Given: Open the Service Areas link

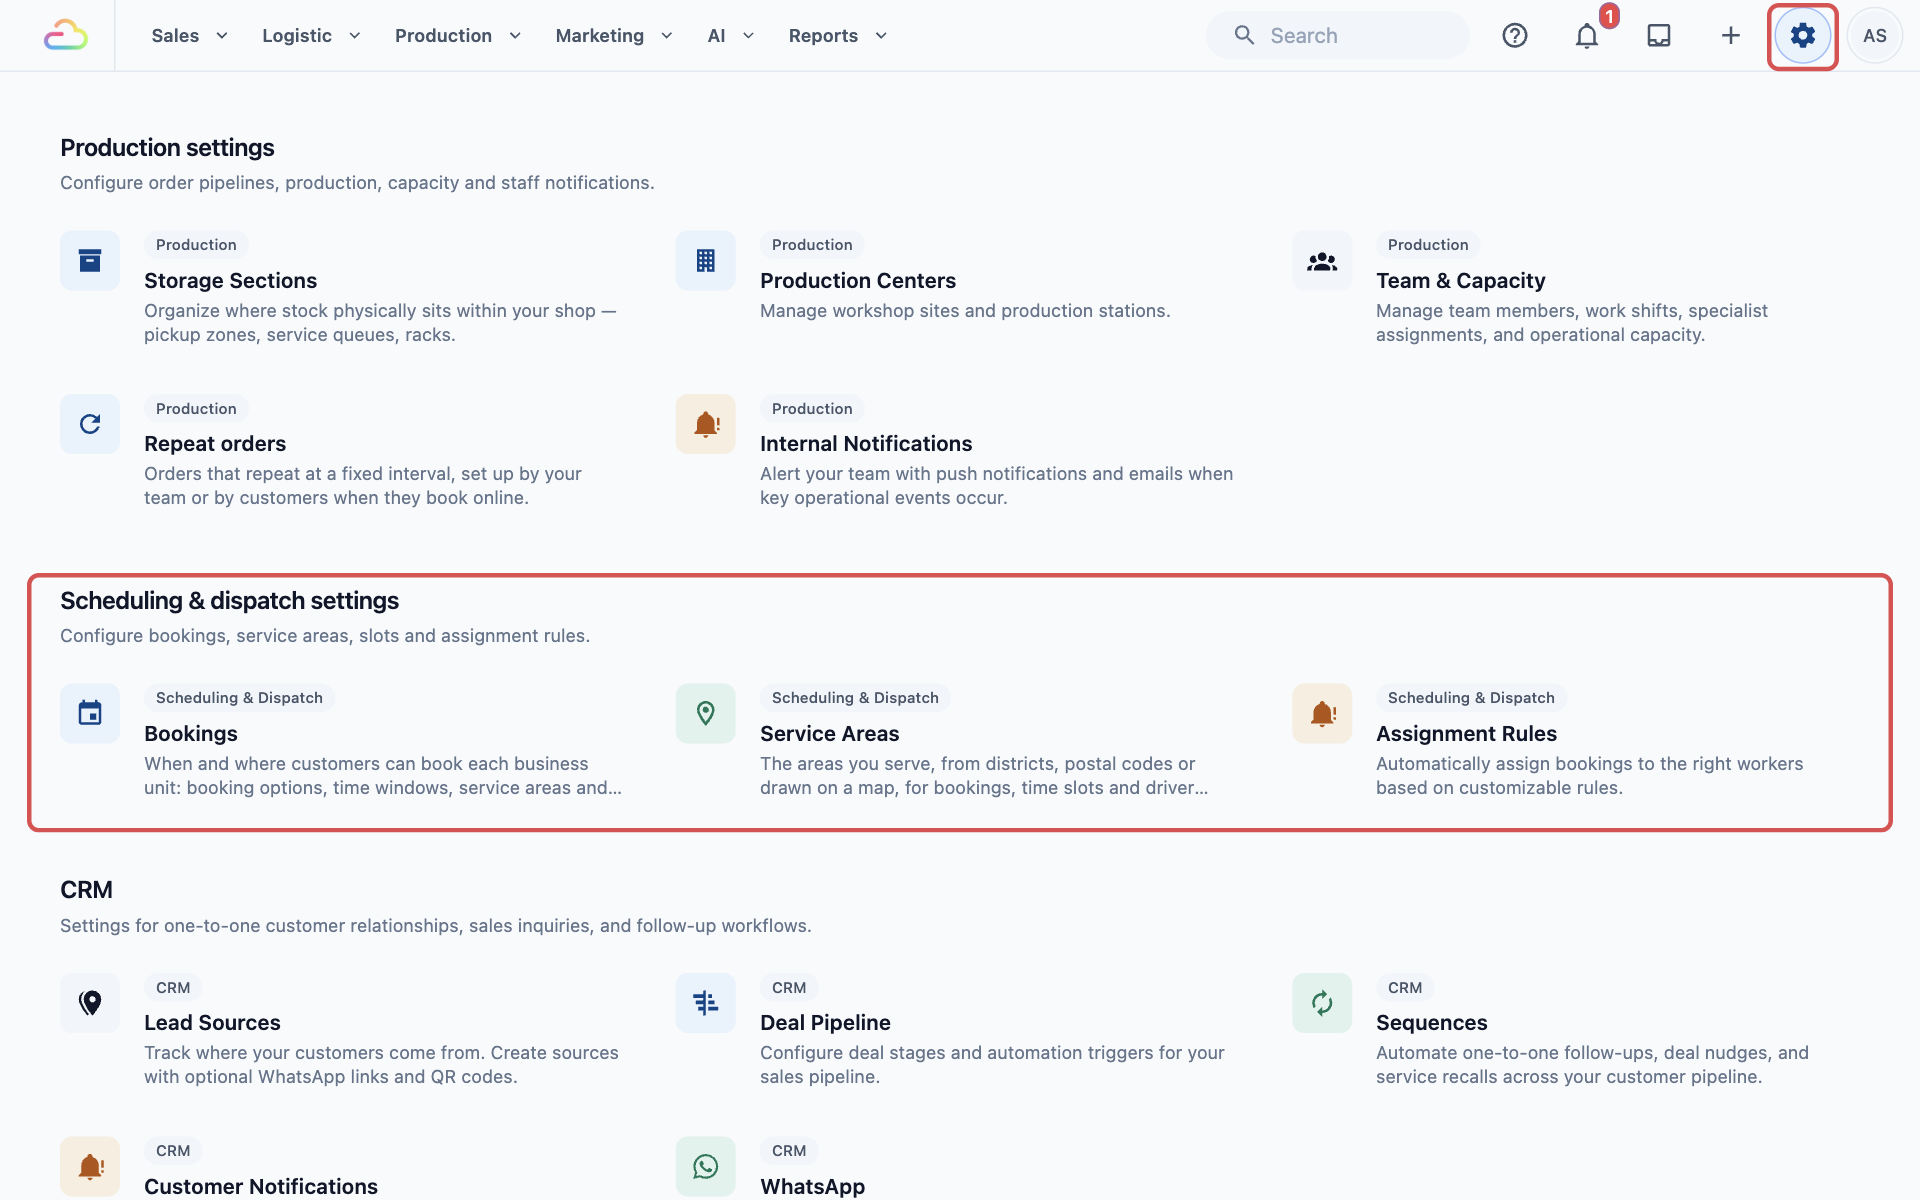Looking at the screenshot, I should click(x=829, y=734).
